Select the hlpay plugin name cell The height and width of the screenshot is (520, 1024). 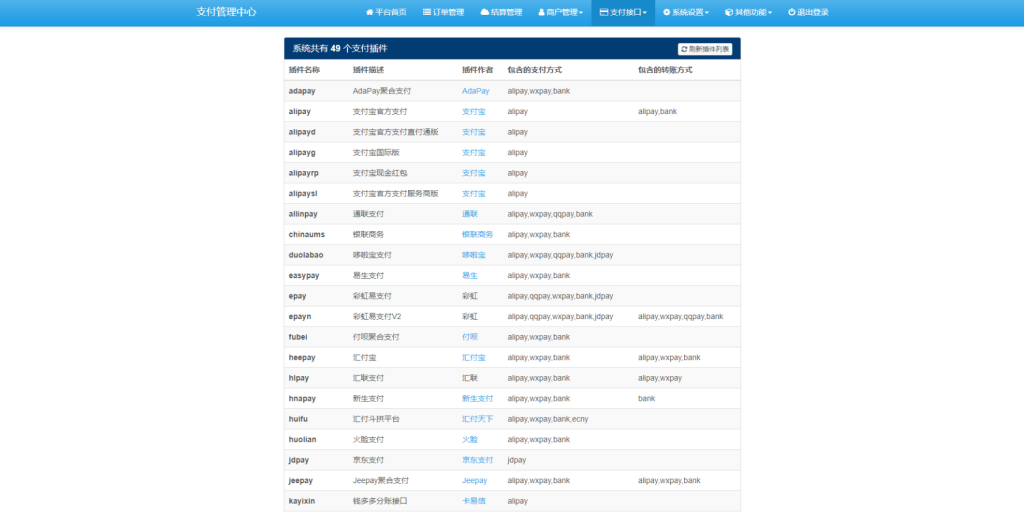click(299, 378)
